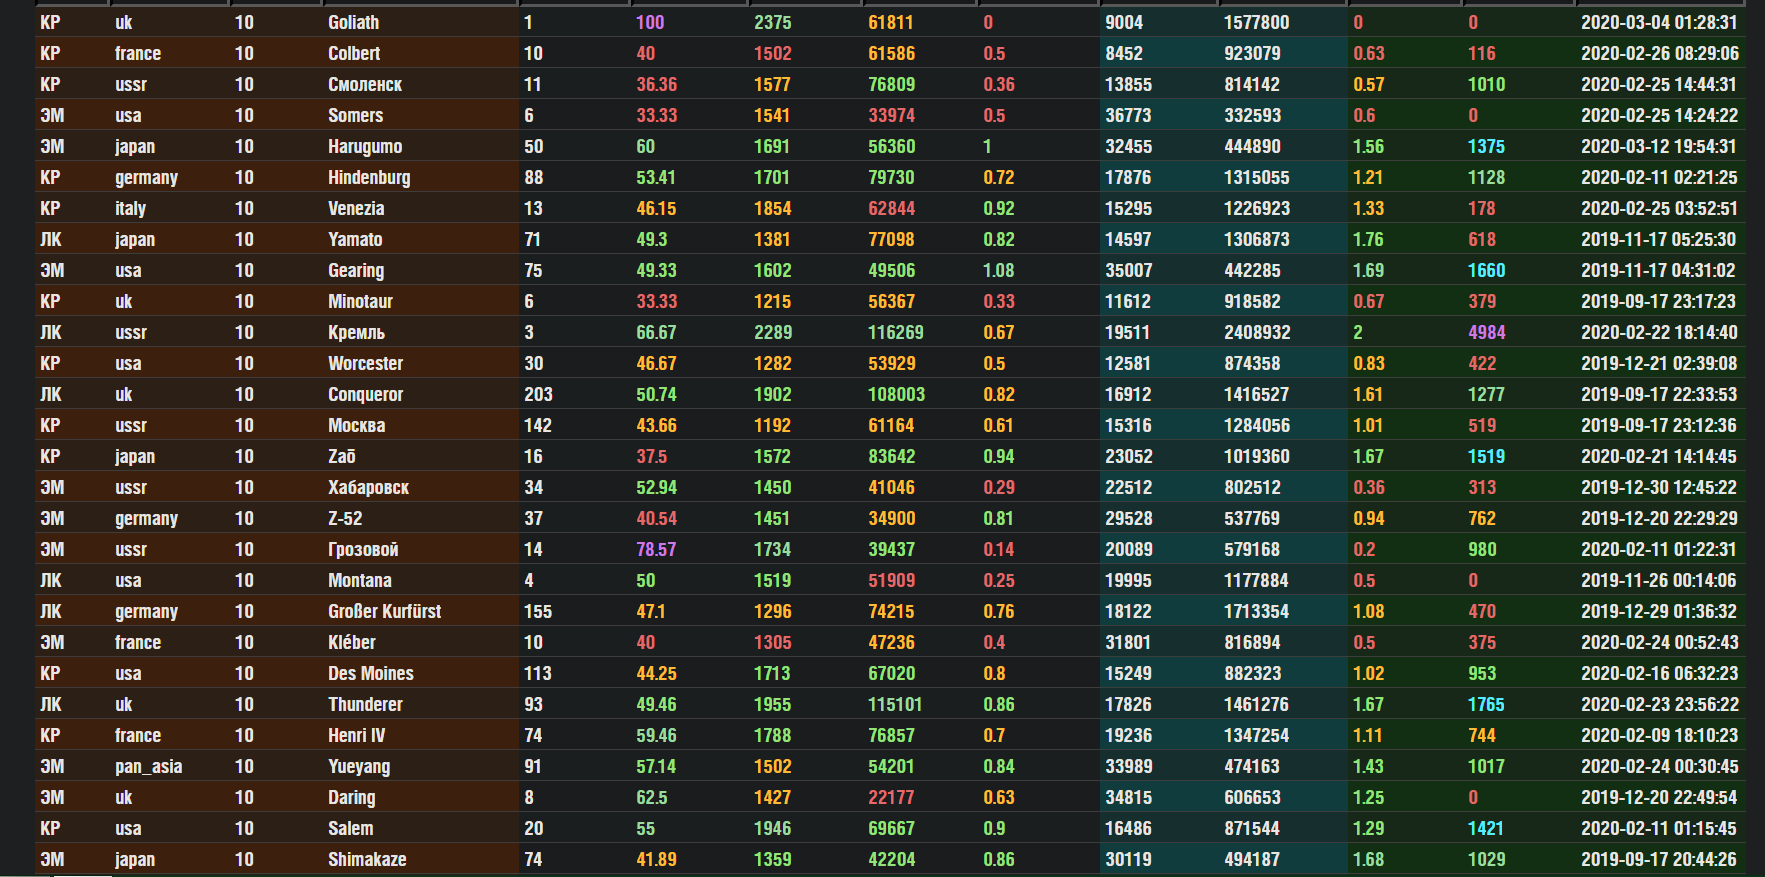Click value 1.76 in Yamato row
Screen dimensions: 1765x877
point(1368,239)
